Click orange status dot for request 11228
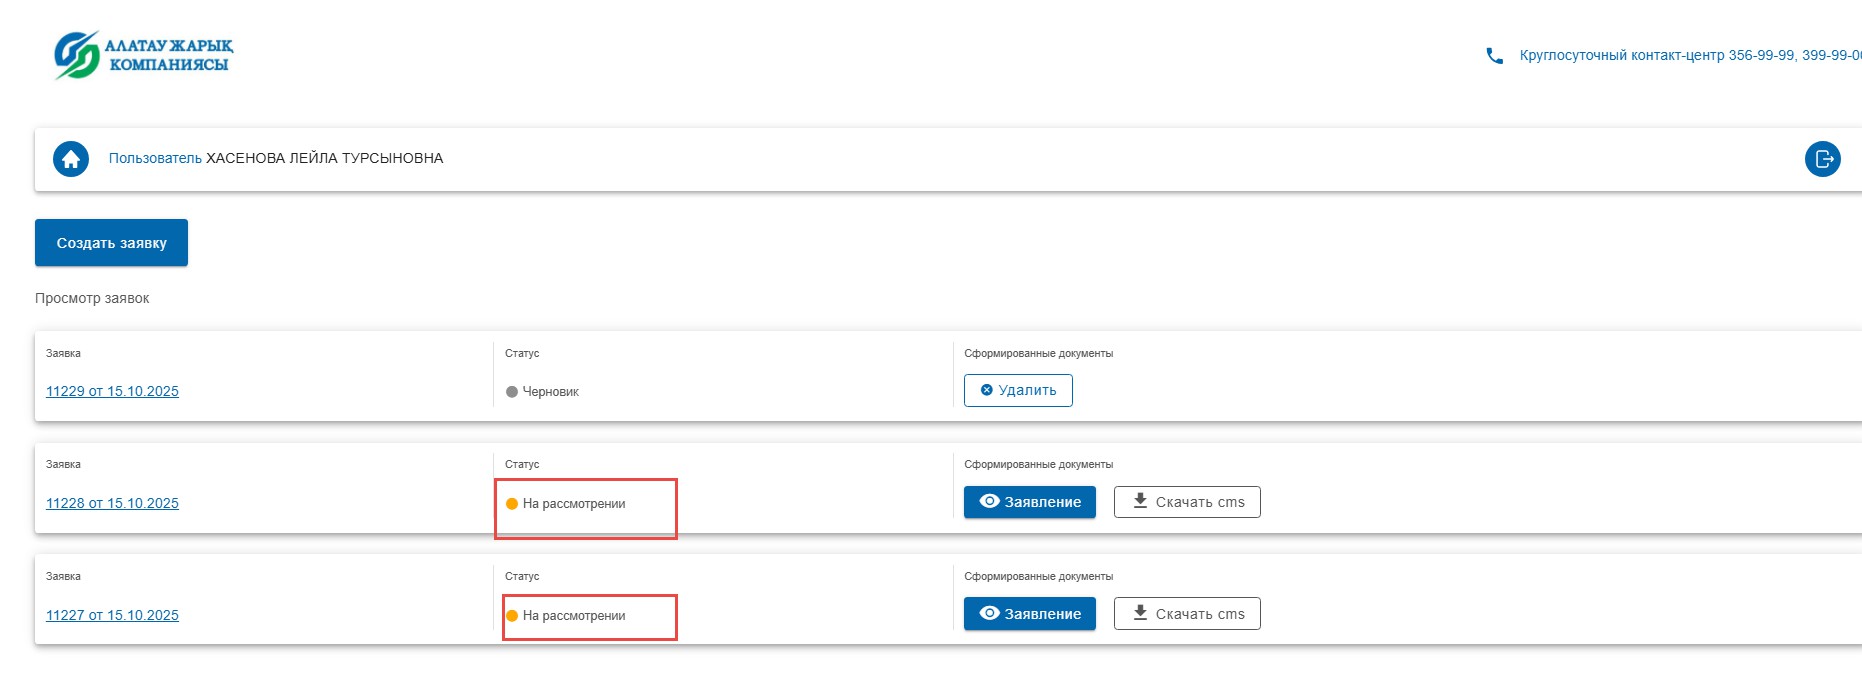 [512, 504]
